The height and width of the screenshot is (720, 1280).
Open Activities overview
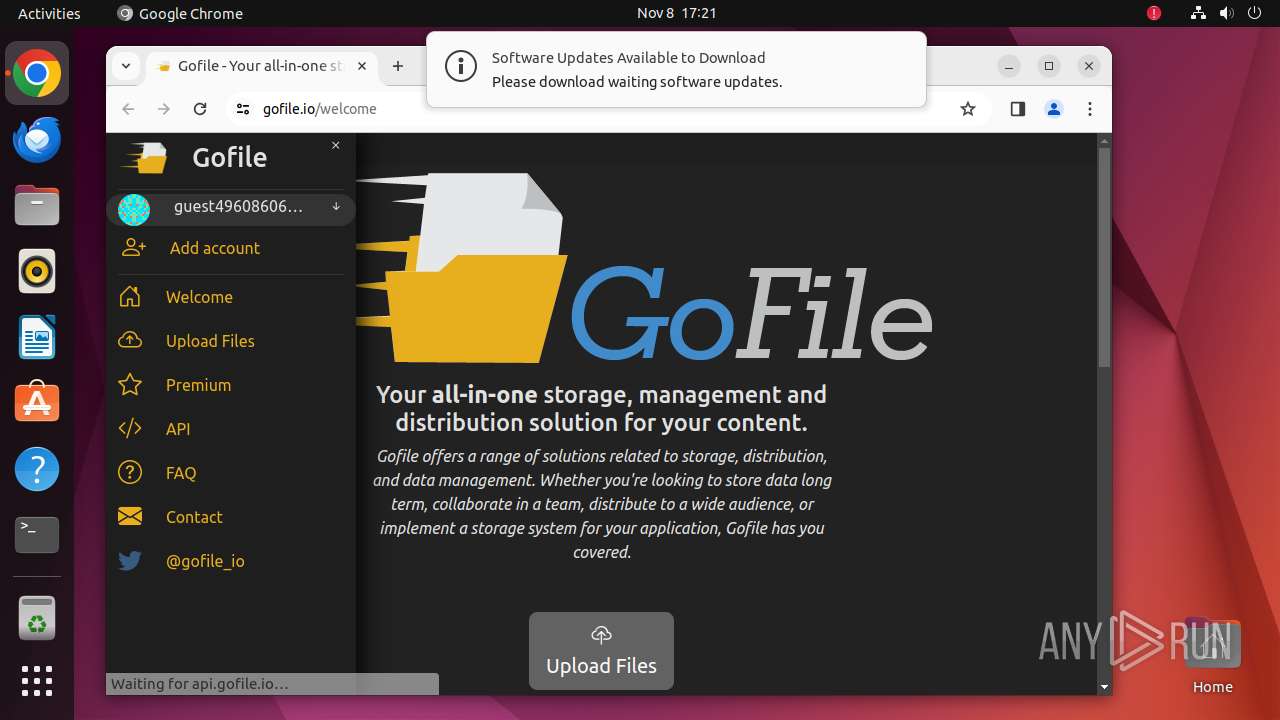point(49,13)
